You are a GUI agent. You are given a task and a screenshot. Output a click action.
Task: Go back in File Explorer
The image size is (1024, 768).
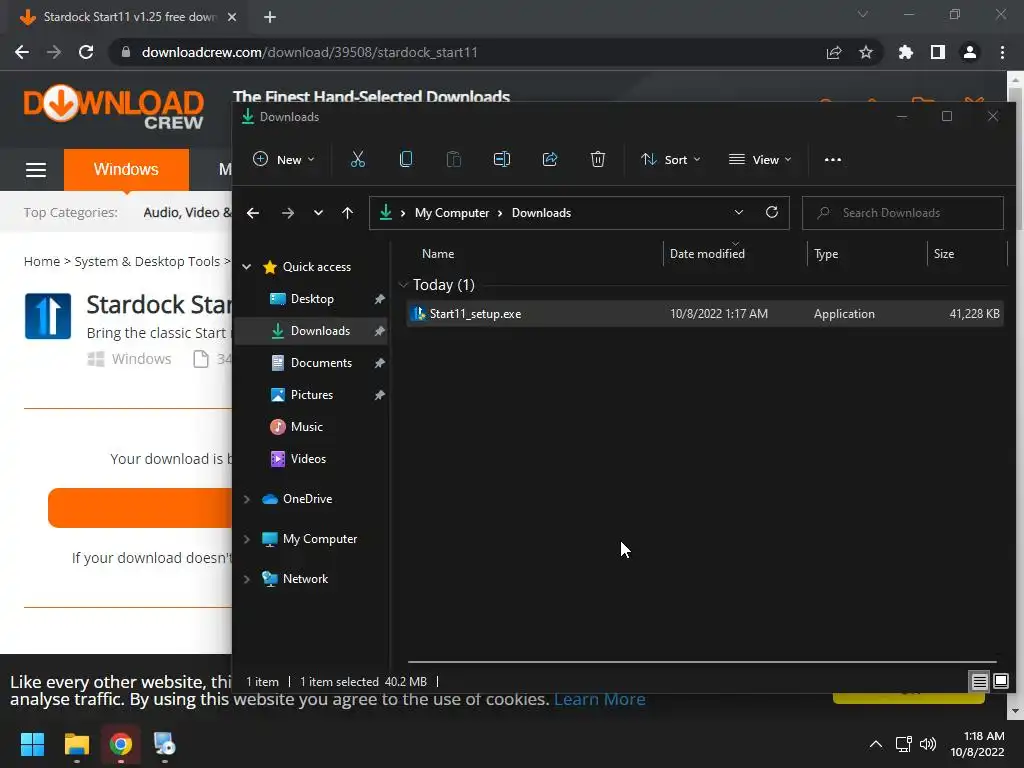tap(253, 213)
